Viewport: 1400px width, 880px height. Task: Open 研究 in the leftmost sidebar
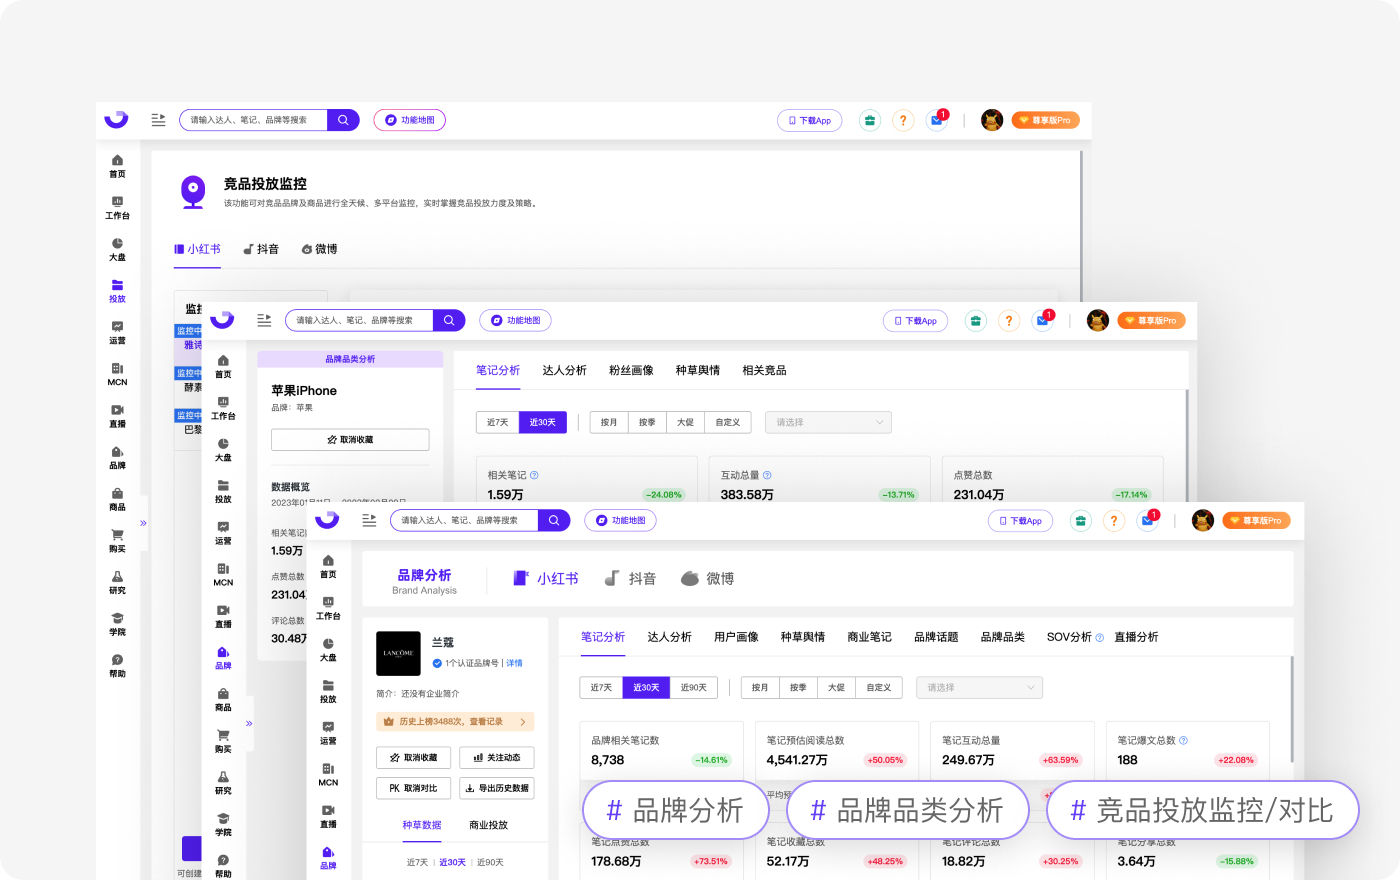[117, 582]
